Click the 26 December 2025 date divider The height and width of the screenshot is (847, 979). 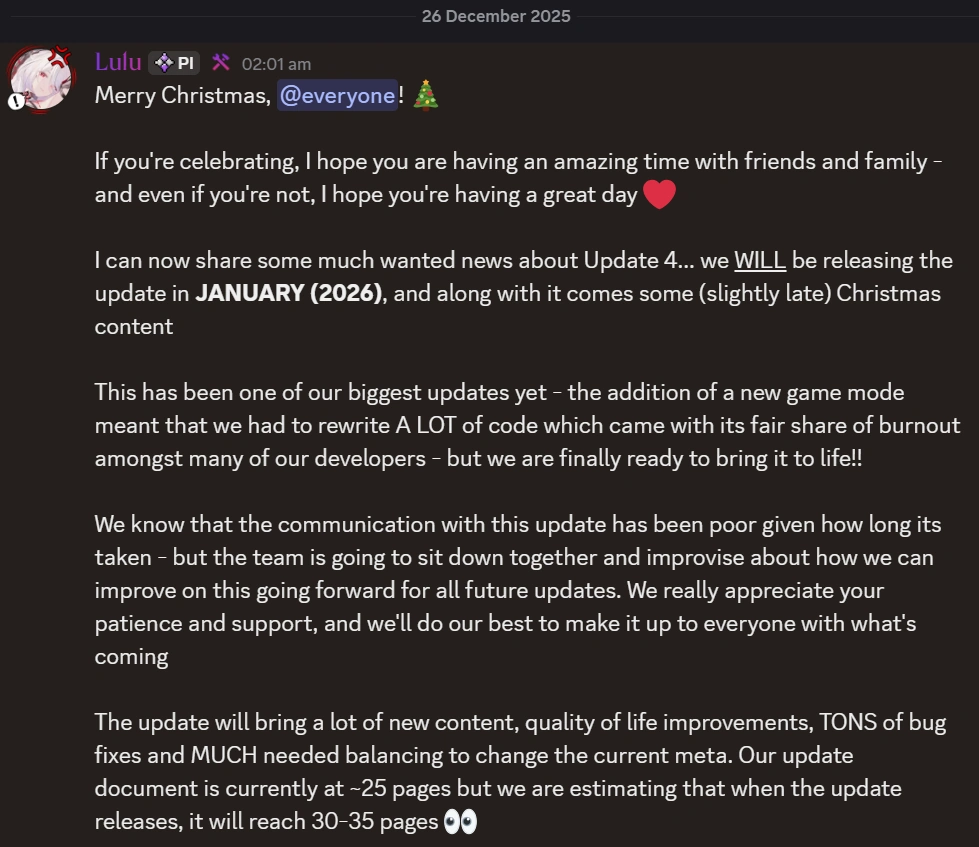point(496,15)
